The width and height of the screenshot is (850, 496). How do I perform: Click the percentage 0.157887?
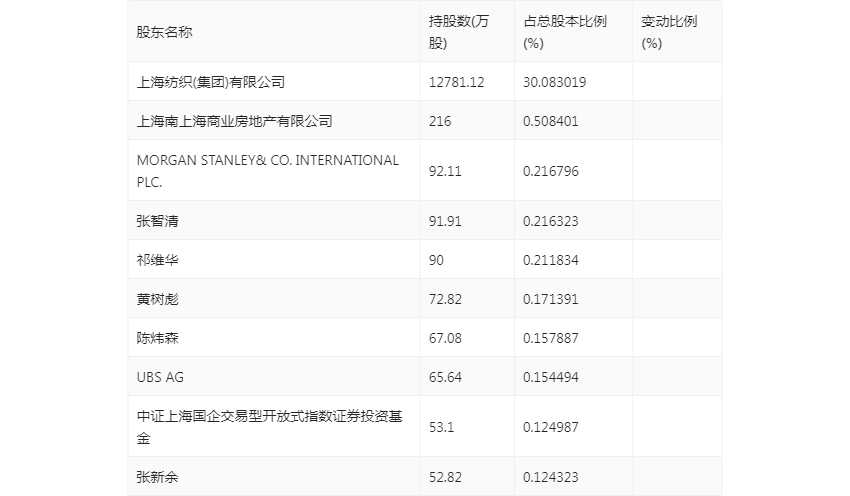551,338
